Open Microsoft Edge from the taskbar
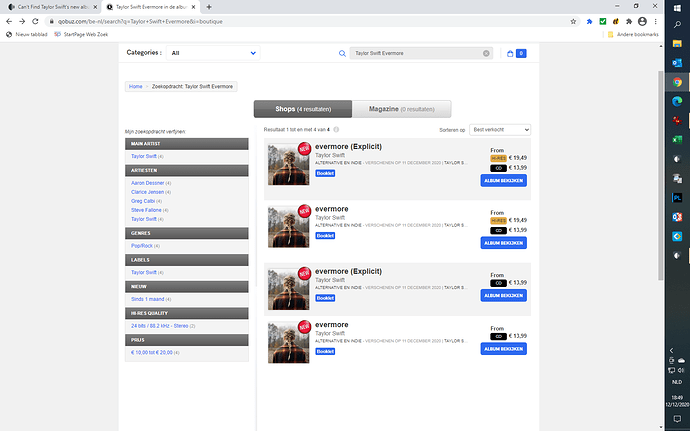Screen dimensions: 690x431 click(677, 101)
